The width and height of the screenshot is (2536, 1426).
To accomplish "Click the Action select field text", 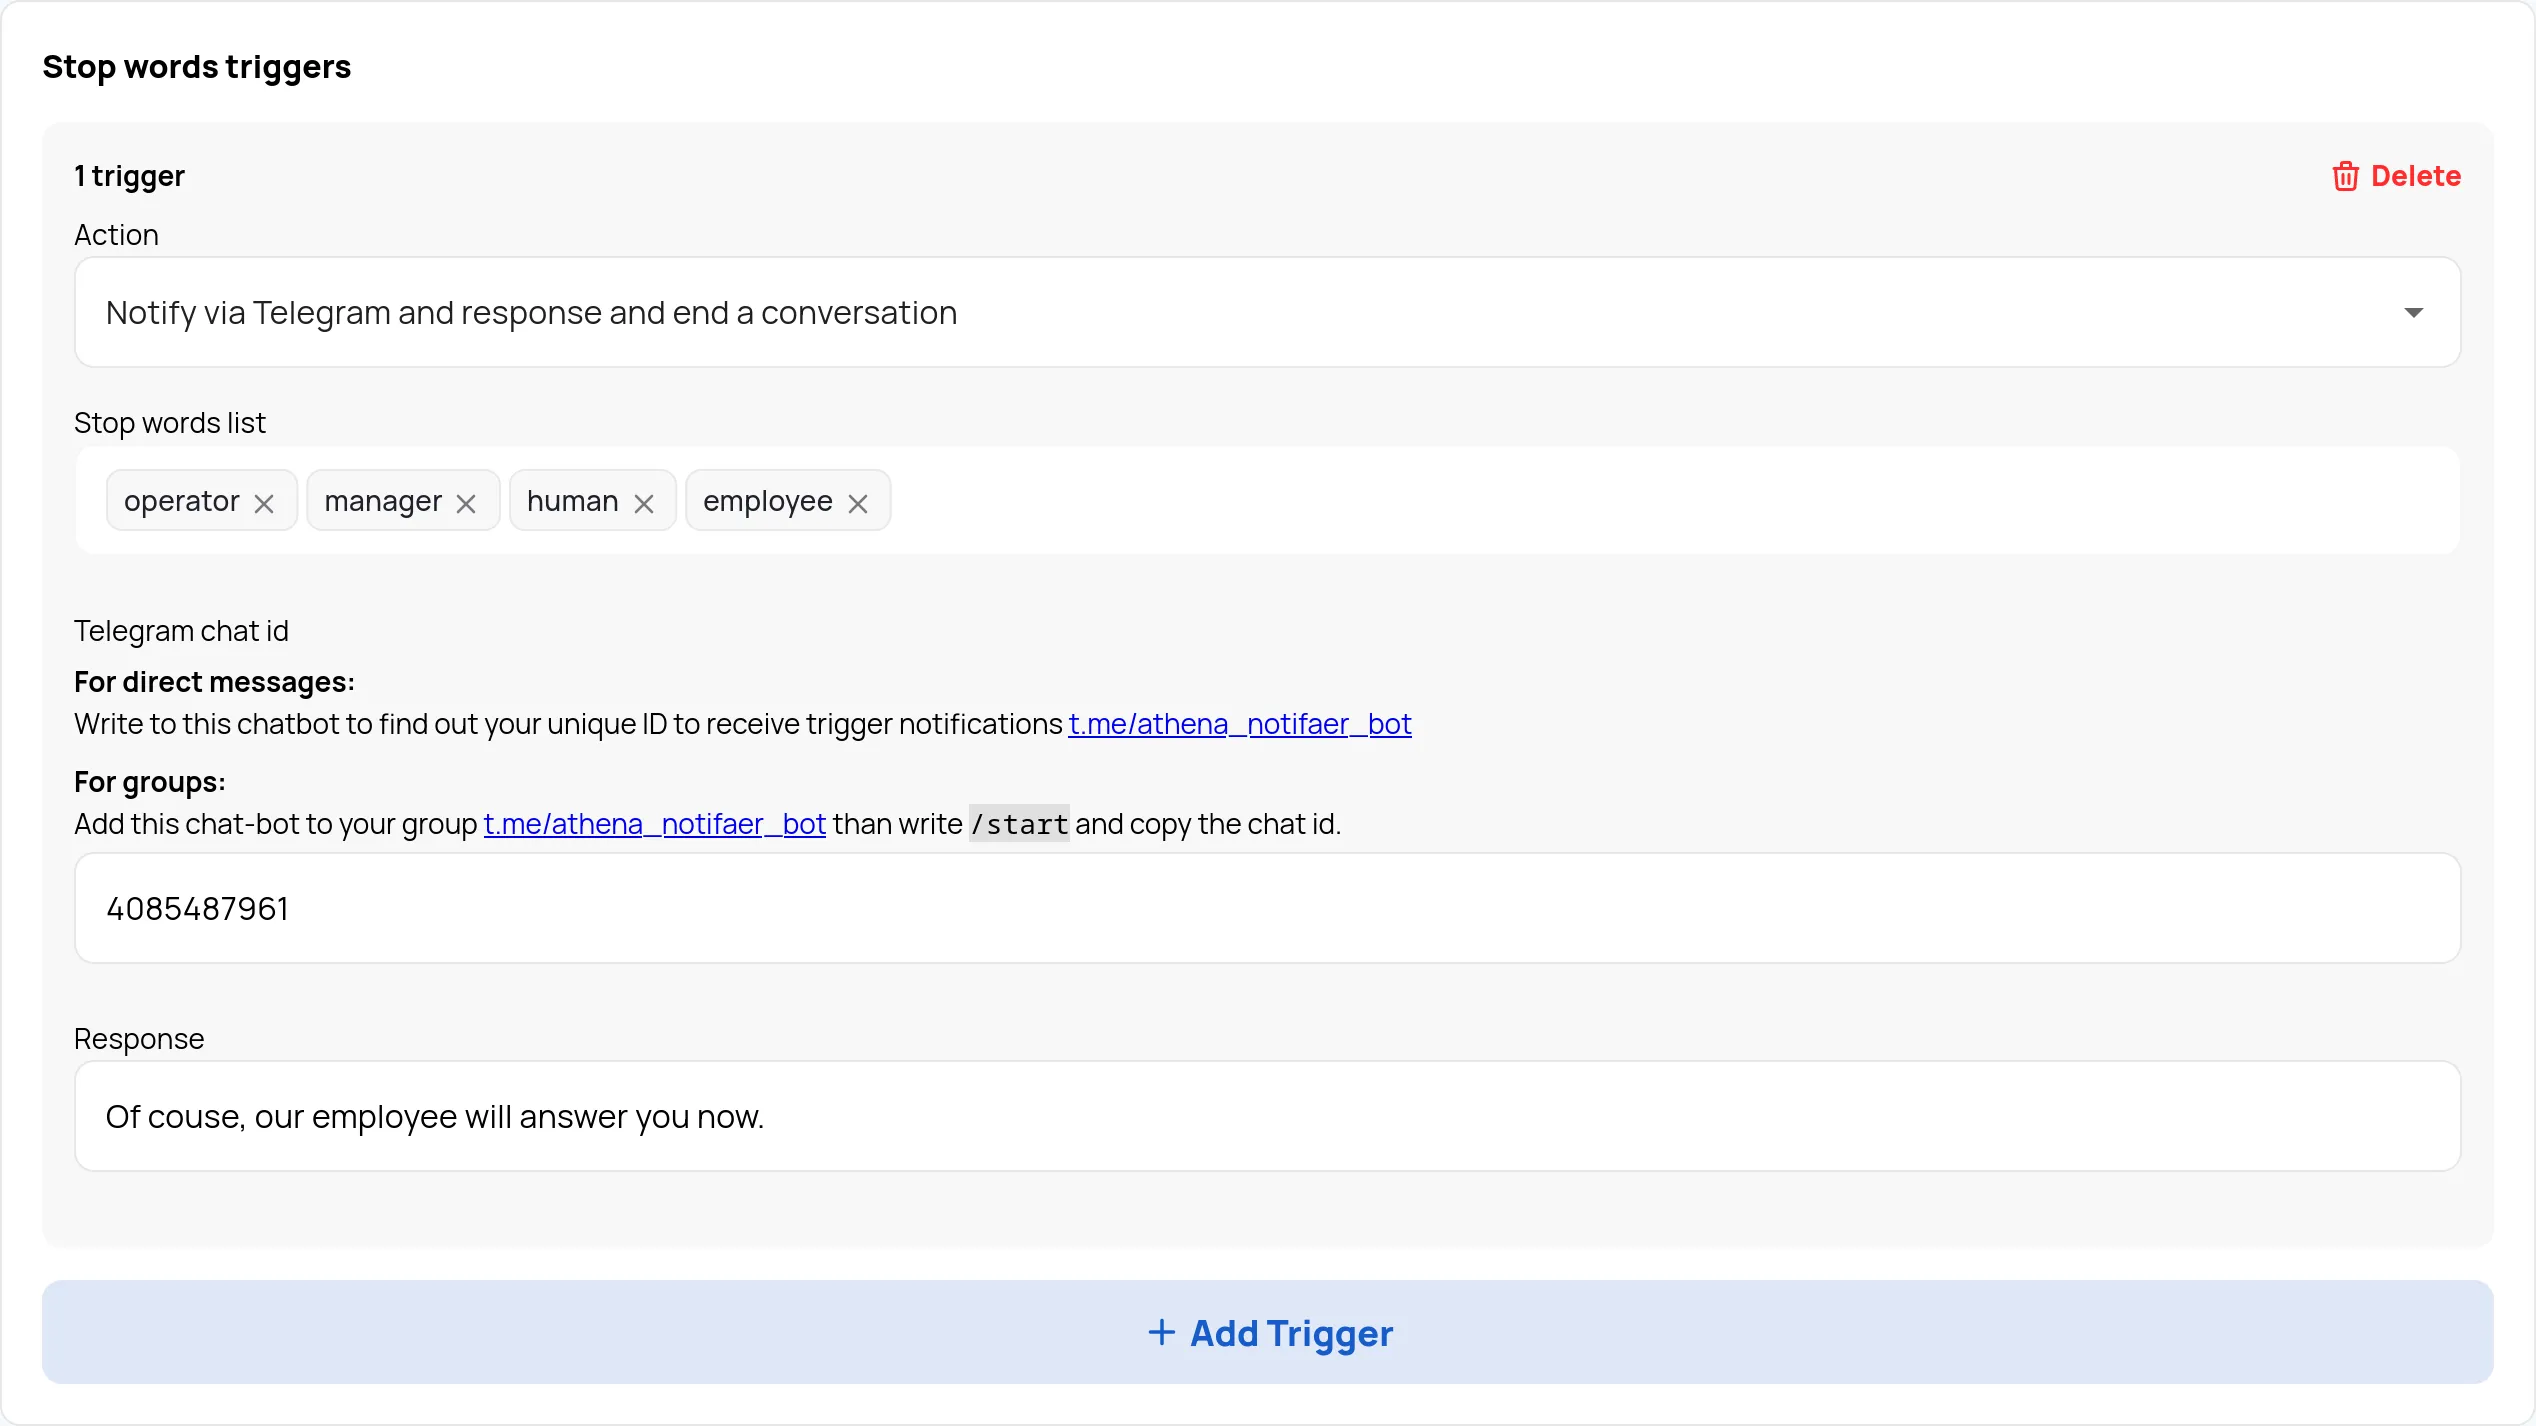I will click(x=531, y=313).
